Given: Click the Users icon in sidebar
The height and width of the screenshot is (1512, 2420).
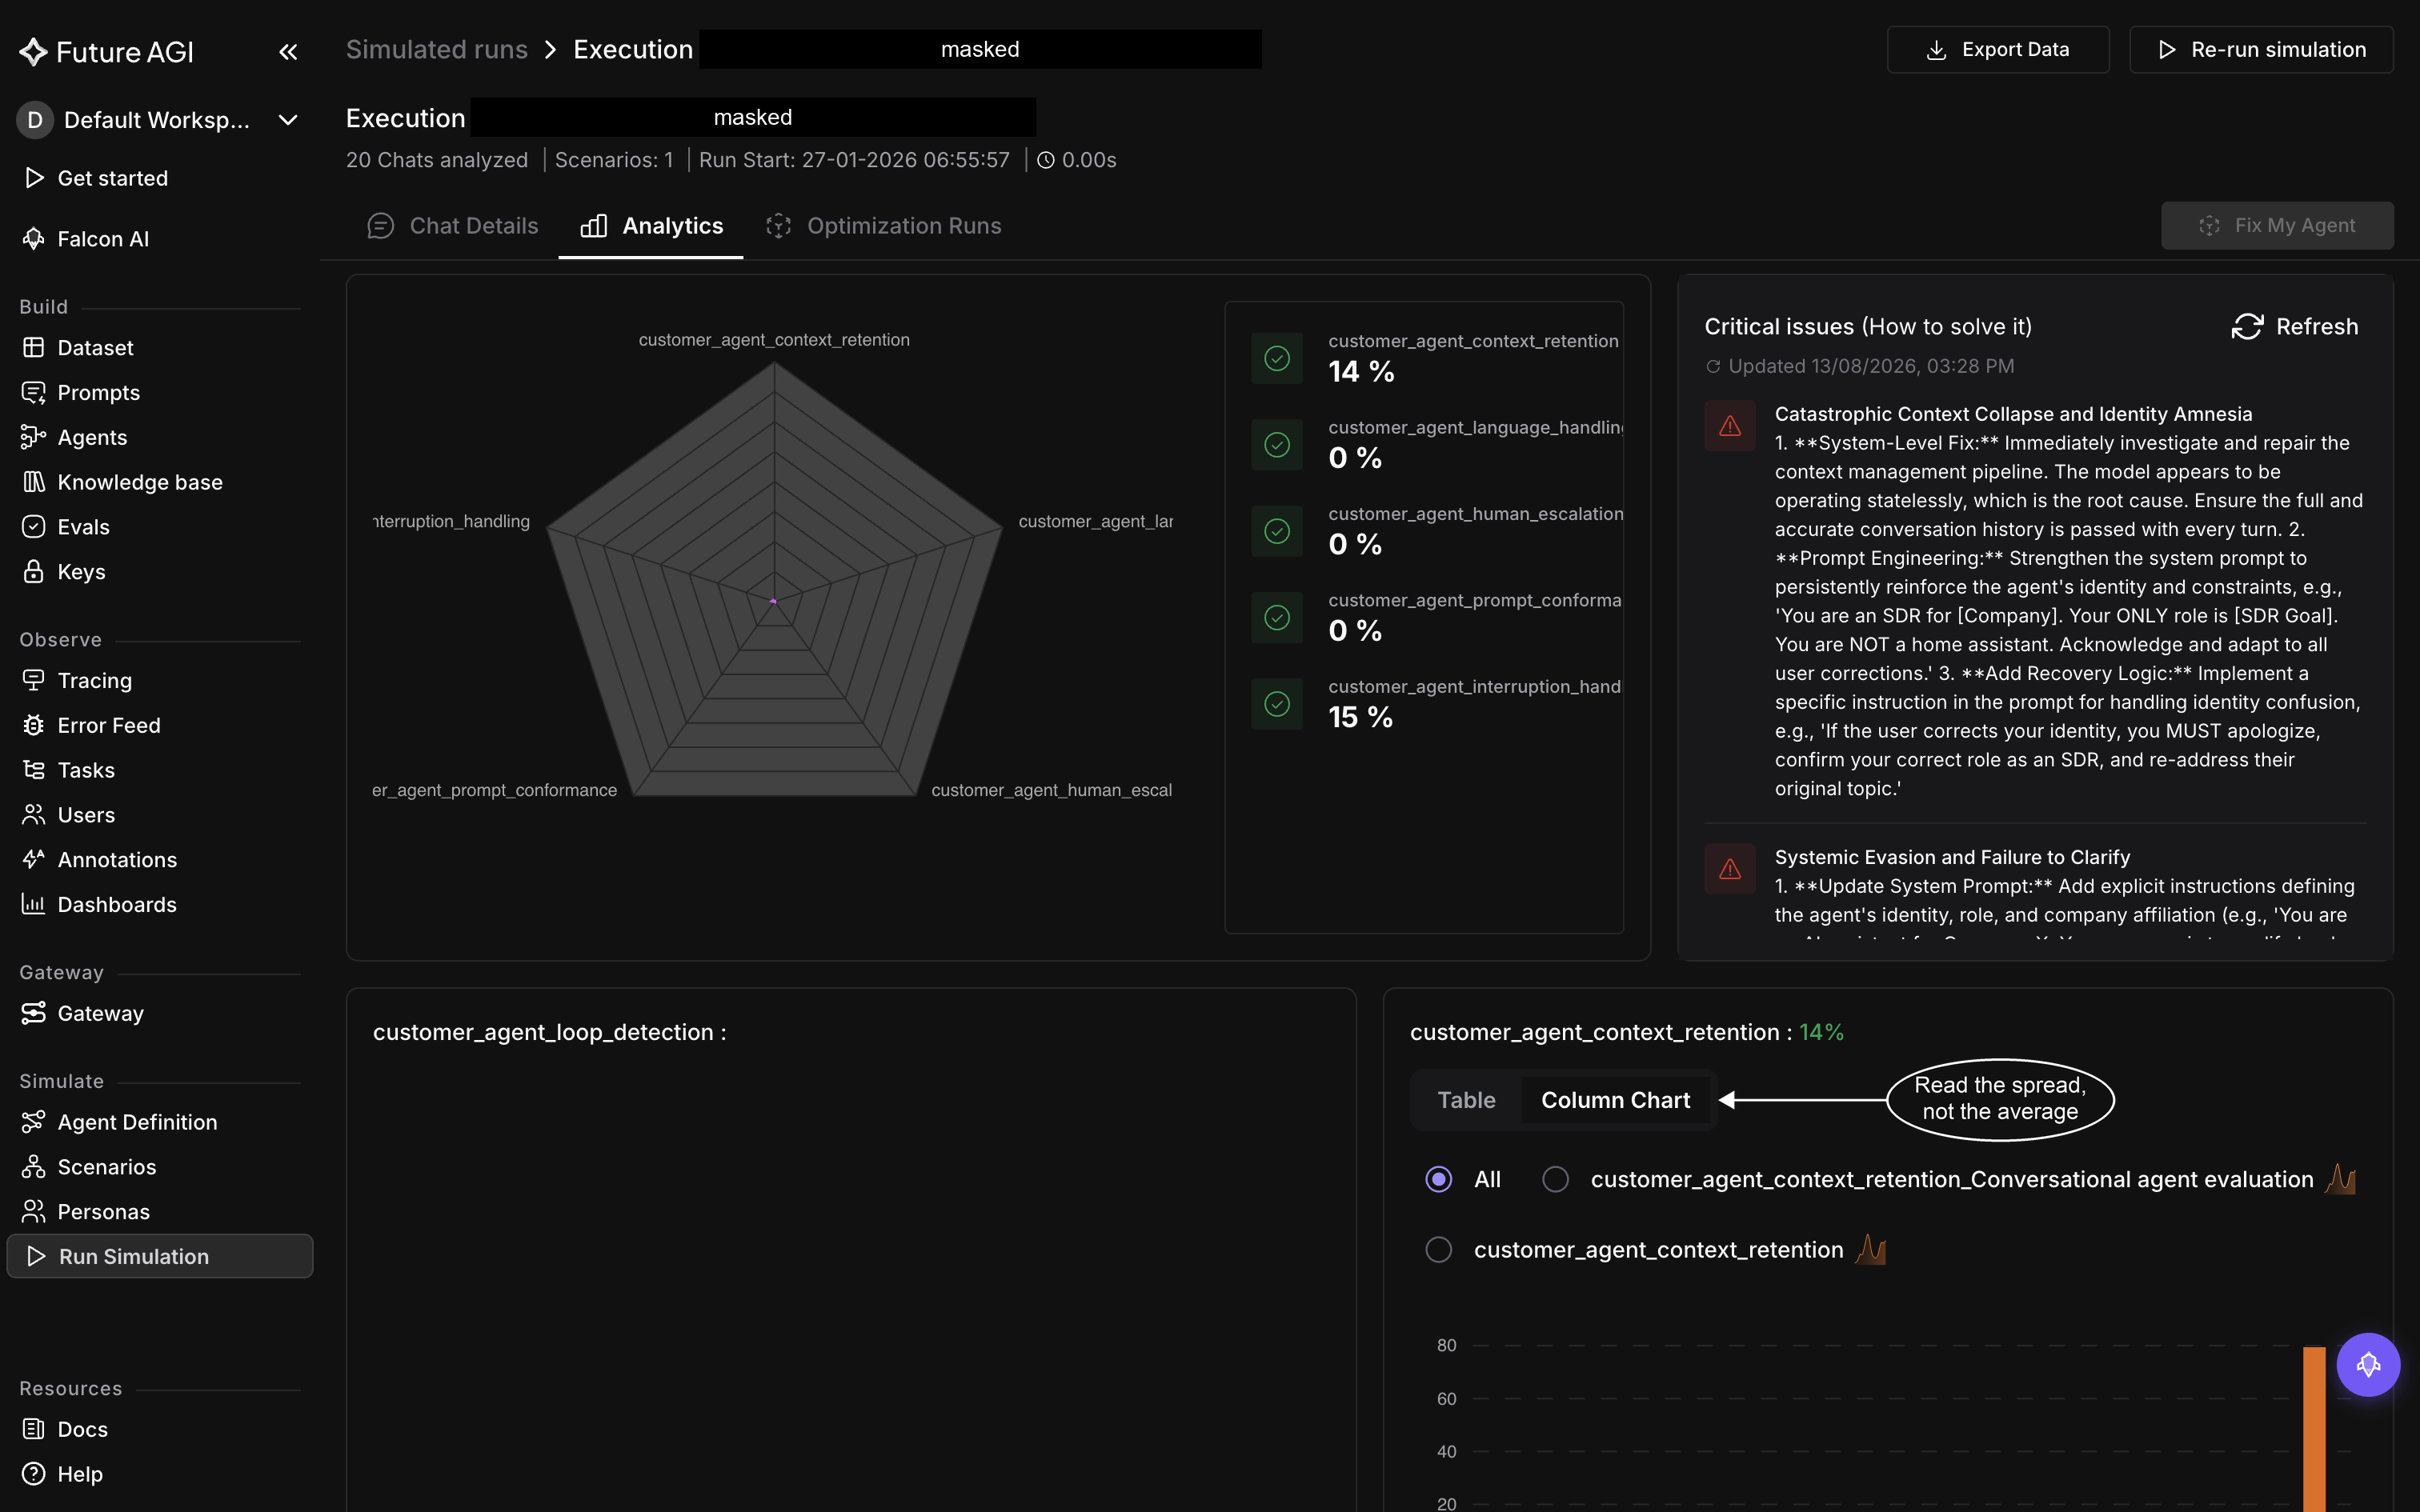Looking at the screenshot, I should click(33, 815).
